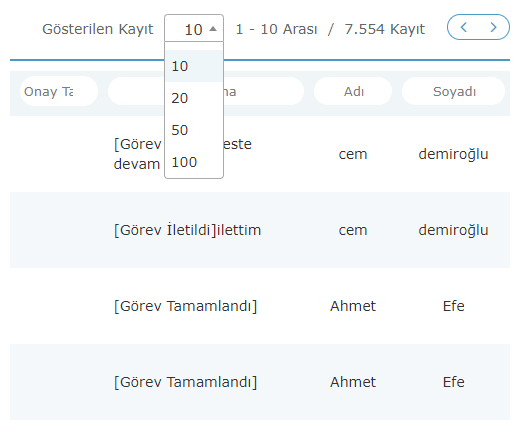Click cem in the first row
This screenshot has height=432, width=522.
353,154
